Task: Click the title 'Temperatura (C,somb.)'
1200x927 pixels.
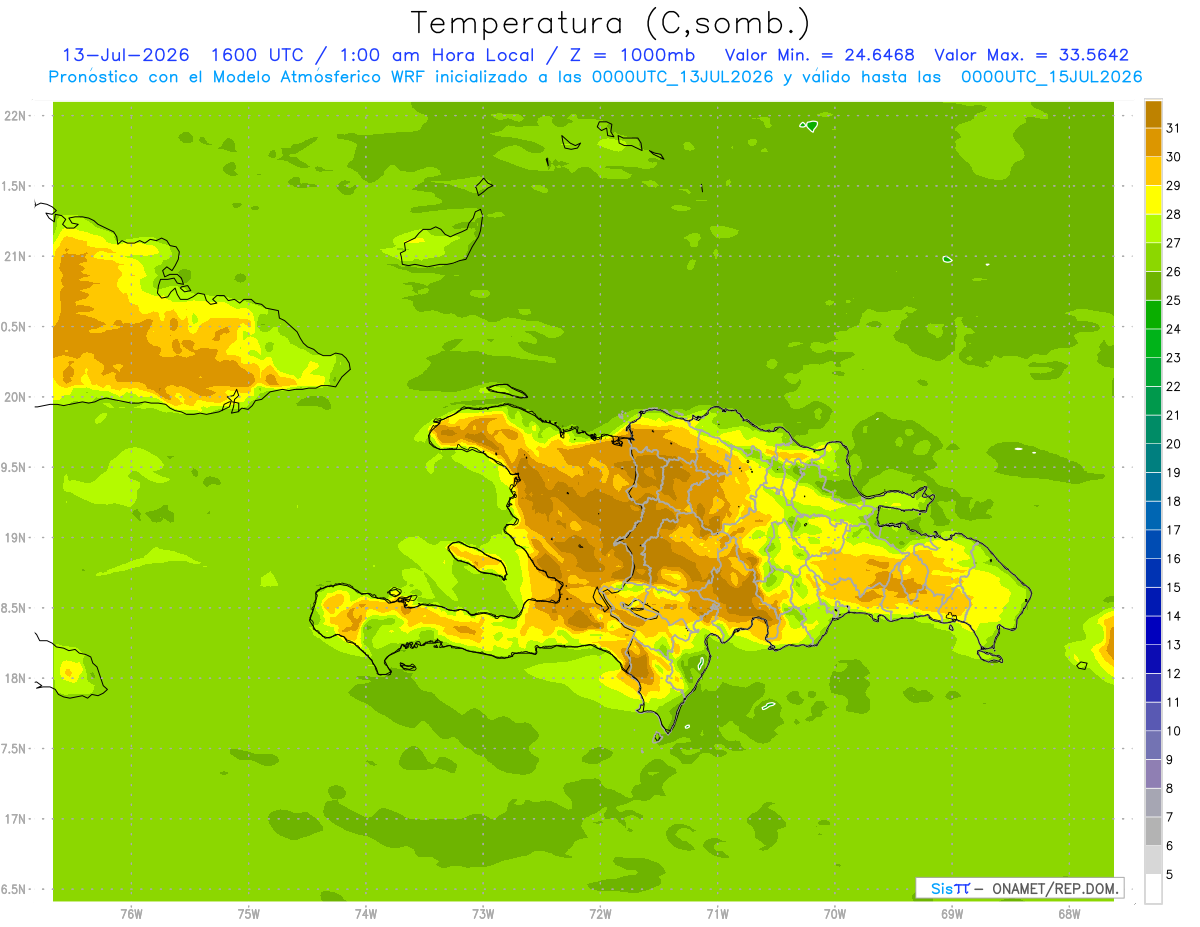Action: point(610,22)
